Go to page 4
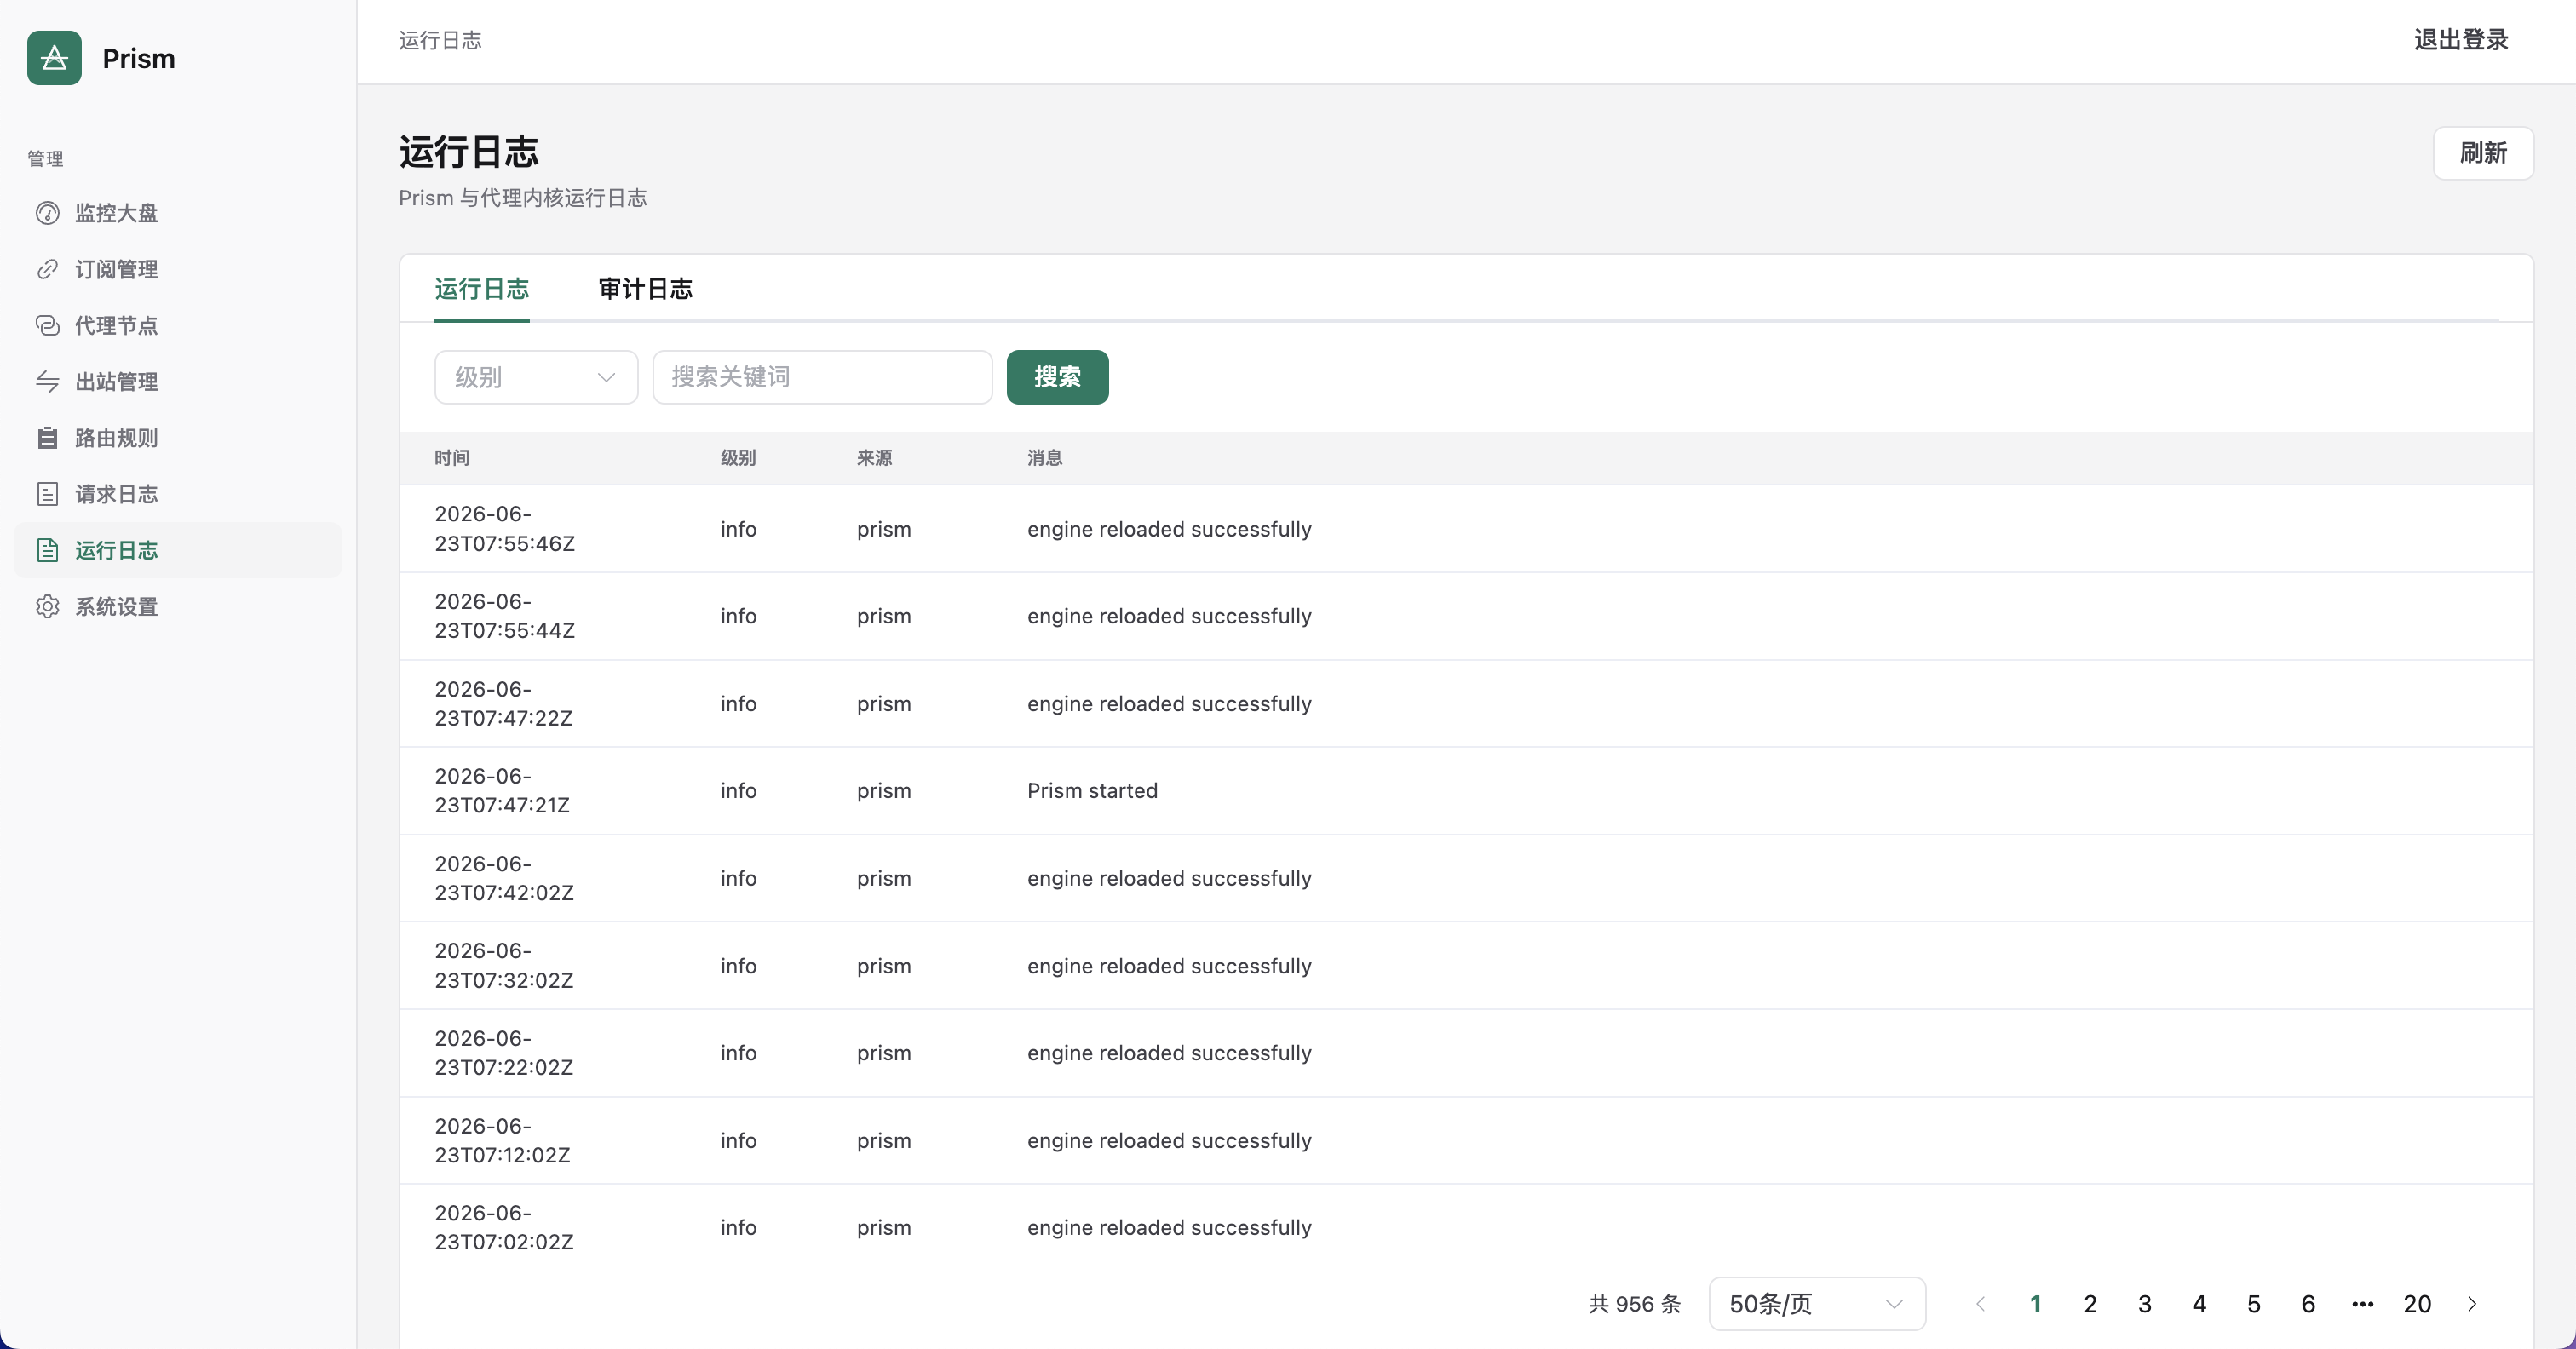 (x=2199, y=1304)
